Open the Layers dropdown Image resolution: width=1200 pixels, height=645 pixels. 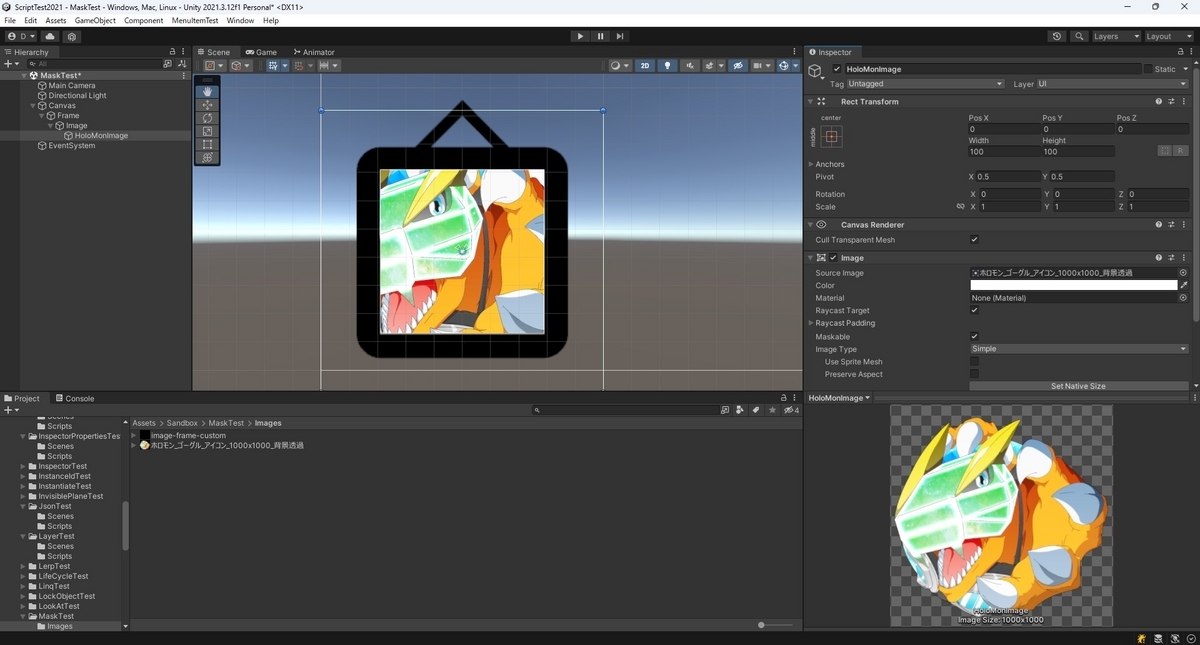[1115, 36]
